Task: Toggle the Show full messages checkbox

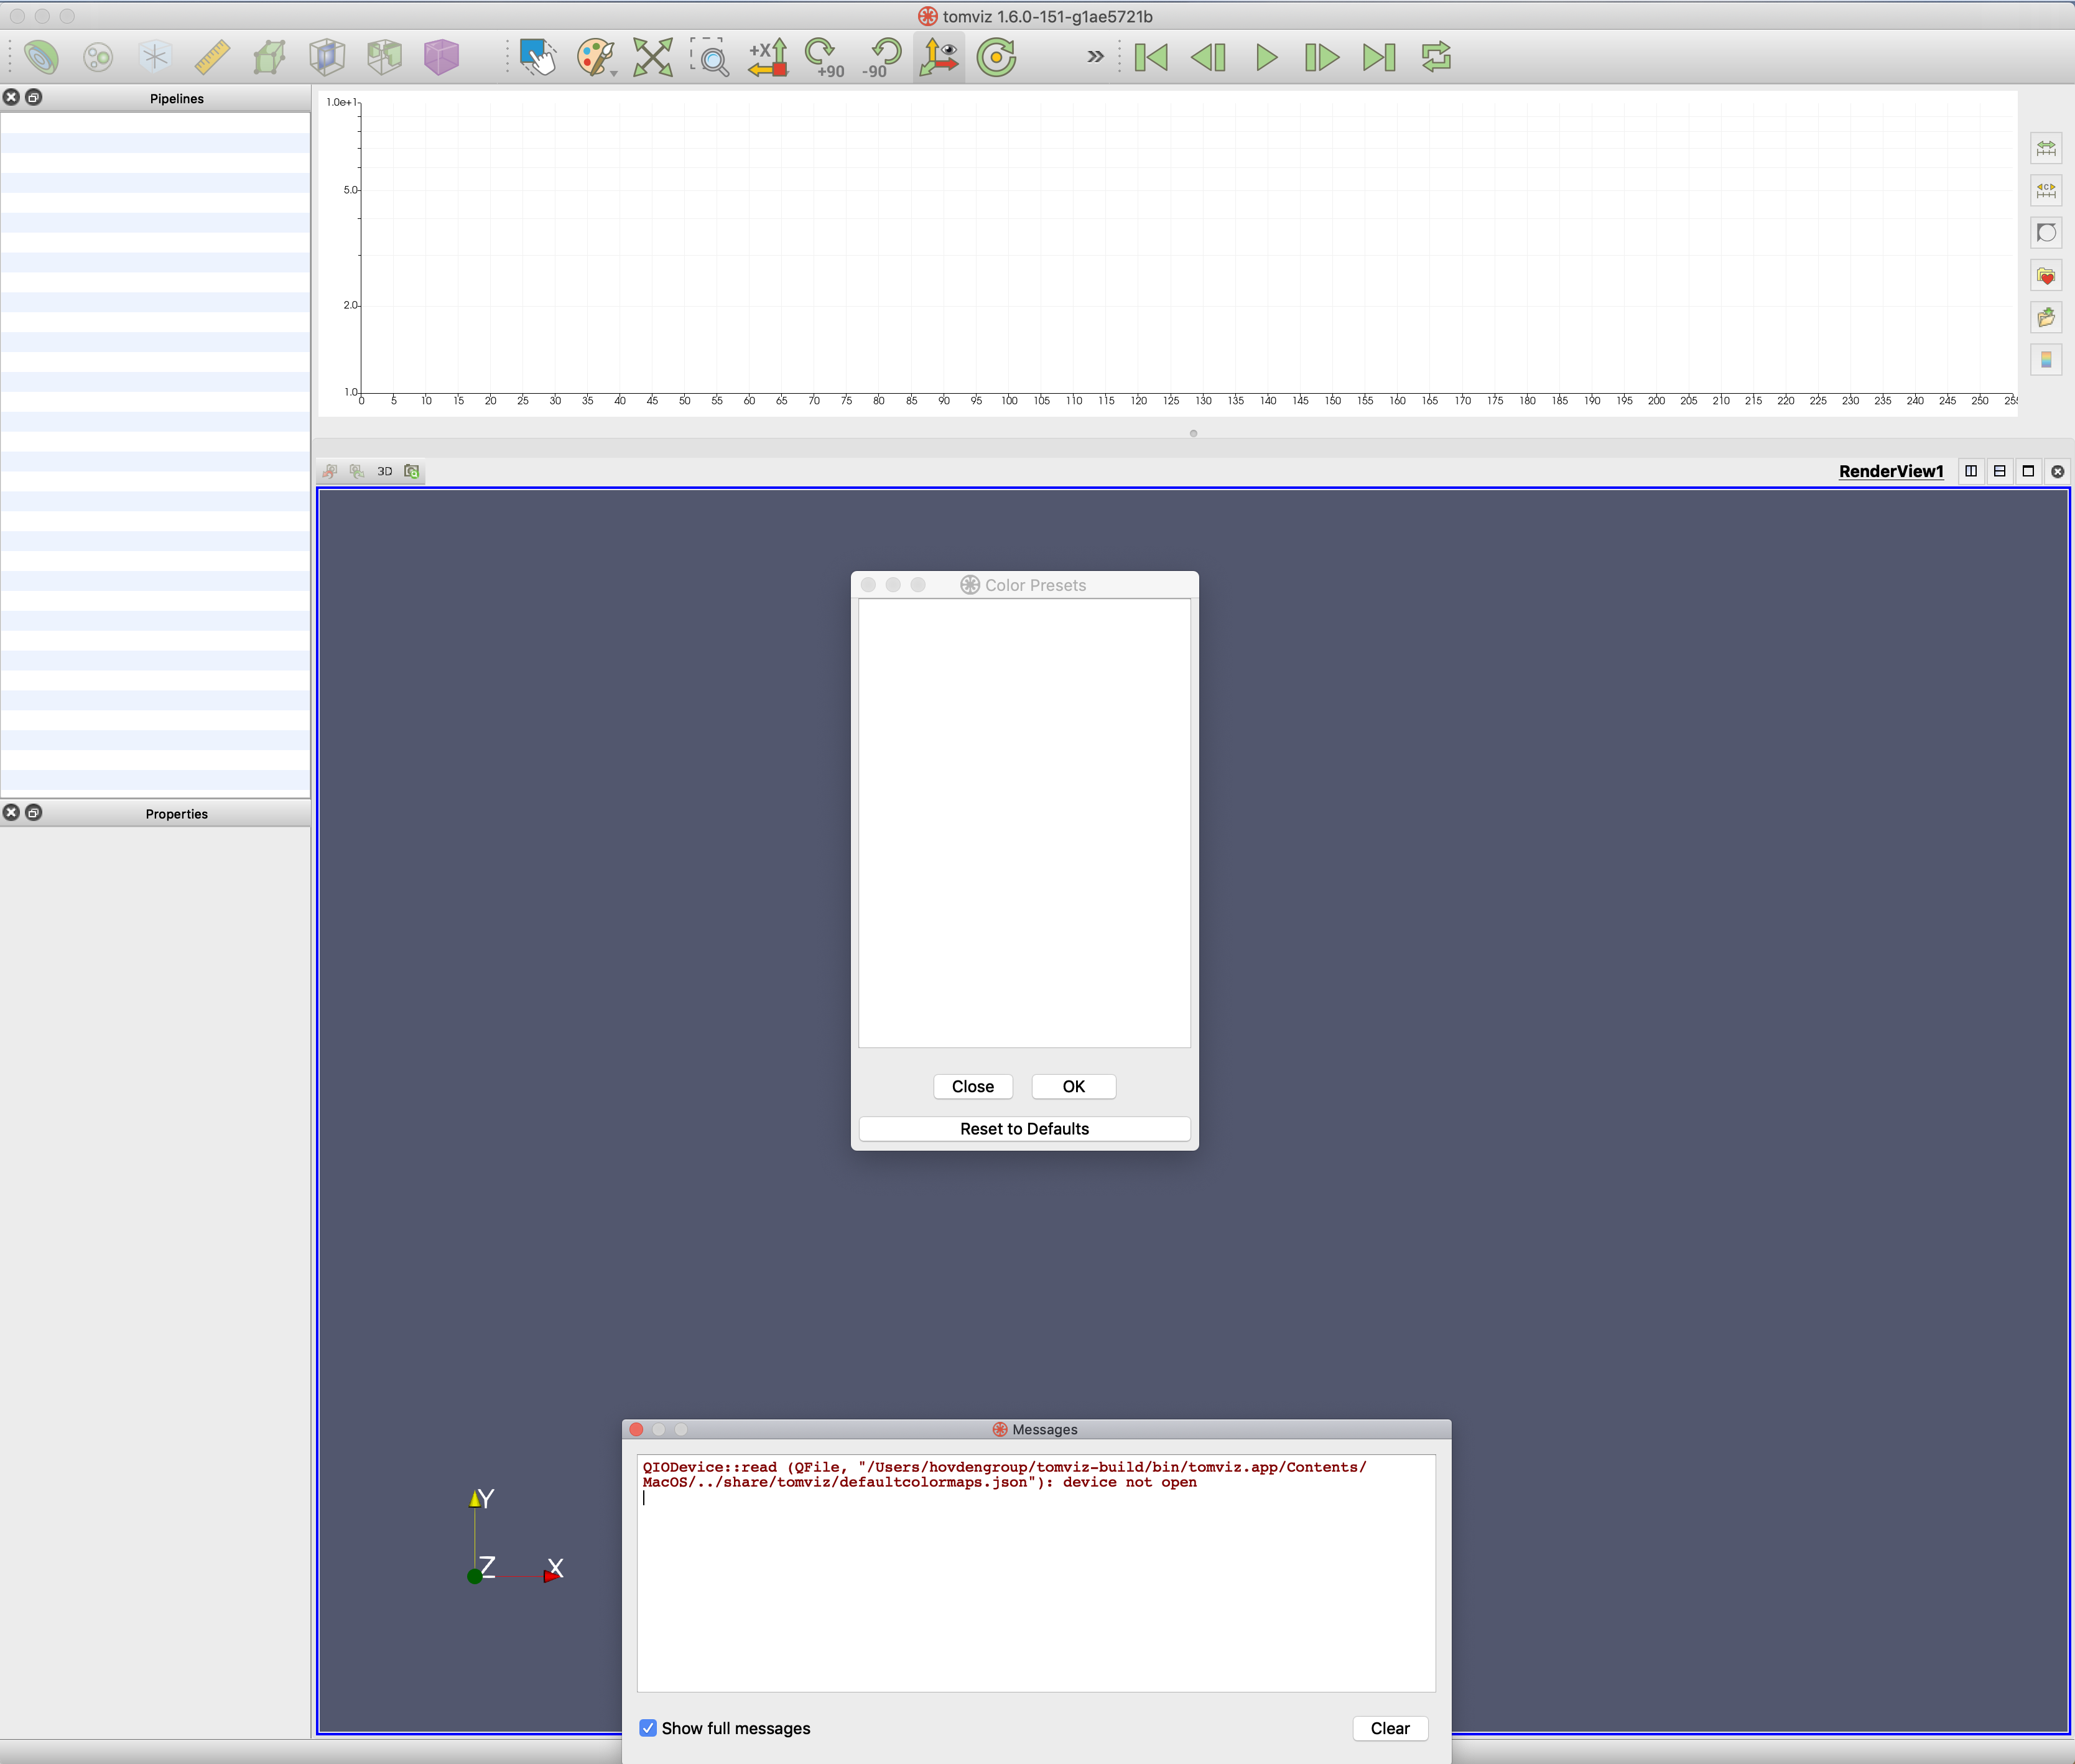Action: tap(649, 1728)
